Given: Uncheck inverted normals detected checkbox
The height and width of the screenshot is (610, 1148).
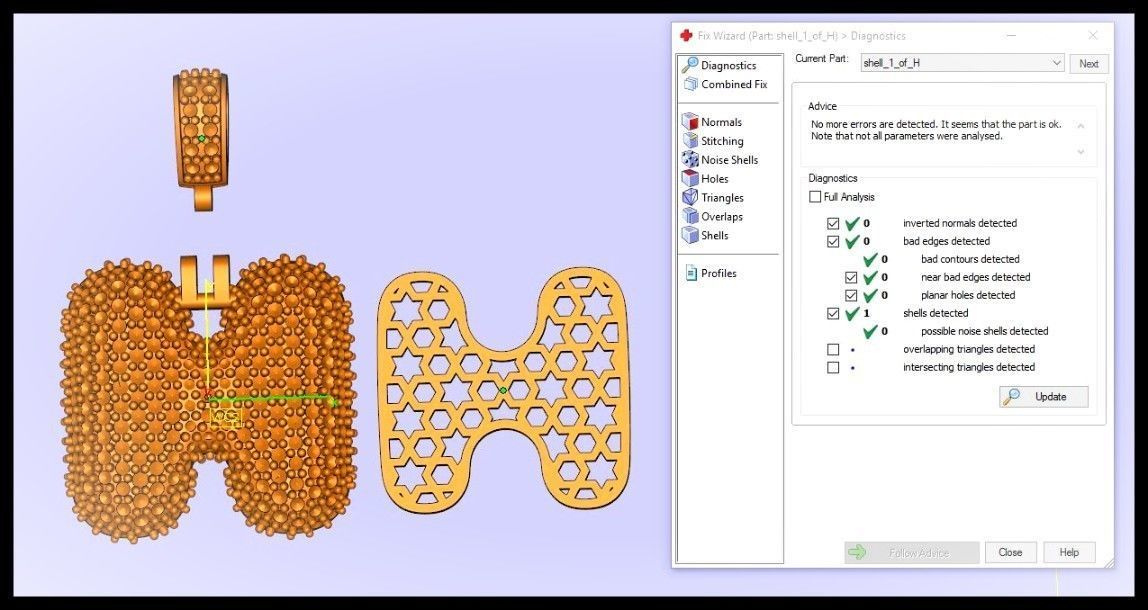Looking at the screenshot, I should (x=832, y=223).
